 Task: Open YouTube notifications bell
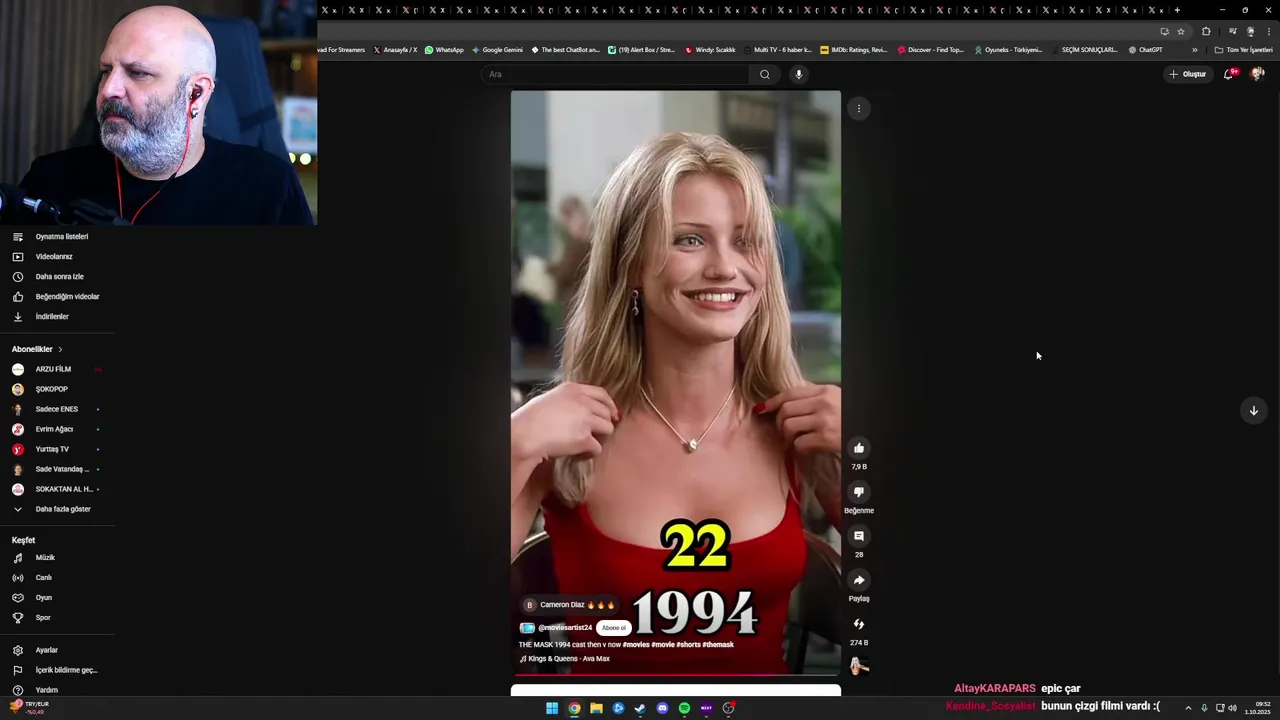(x=1229, y=74)
